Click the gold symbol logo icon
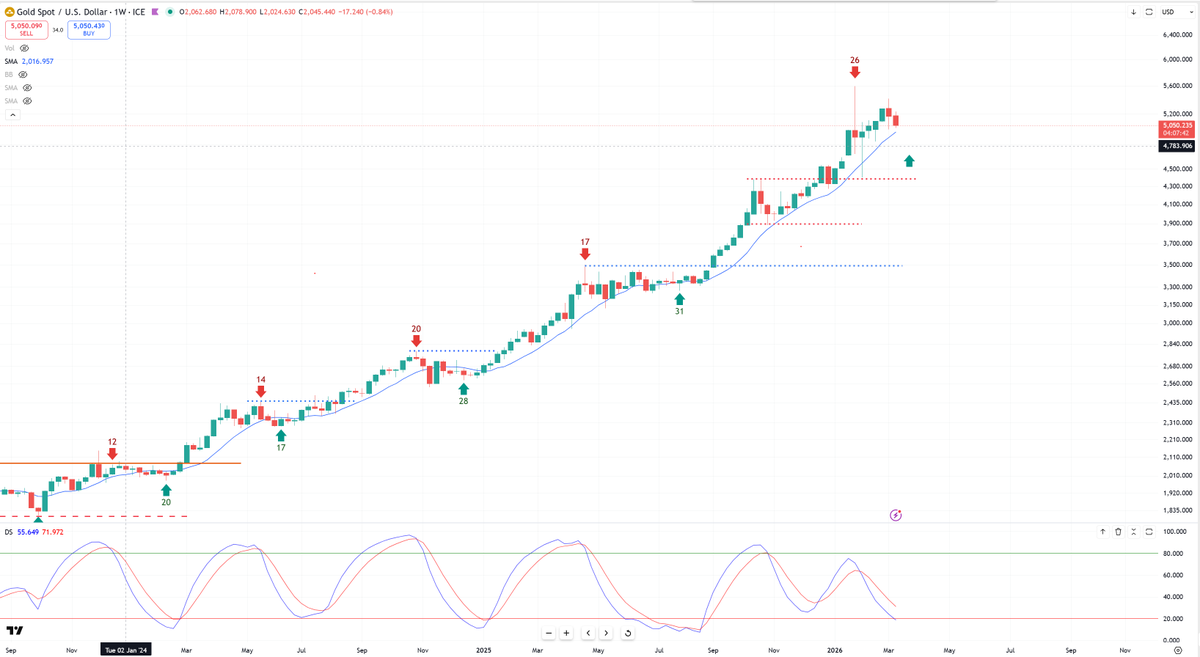Screen dimensions: 1200x657 9,12
